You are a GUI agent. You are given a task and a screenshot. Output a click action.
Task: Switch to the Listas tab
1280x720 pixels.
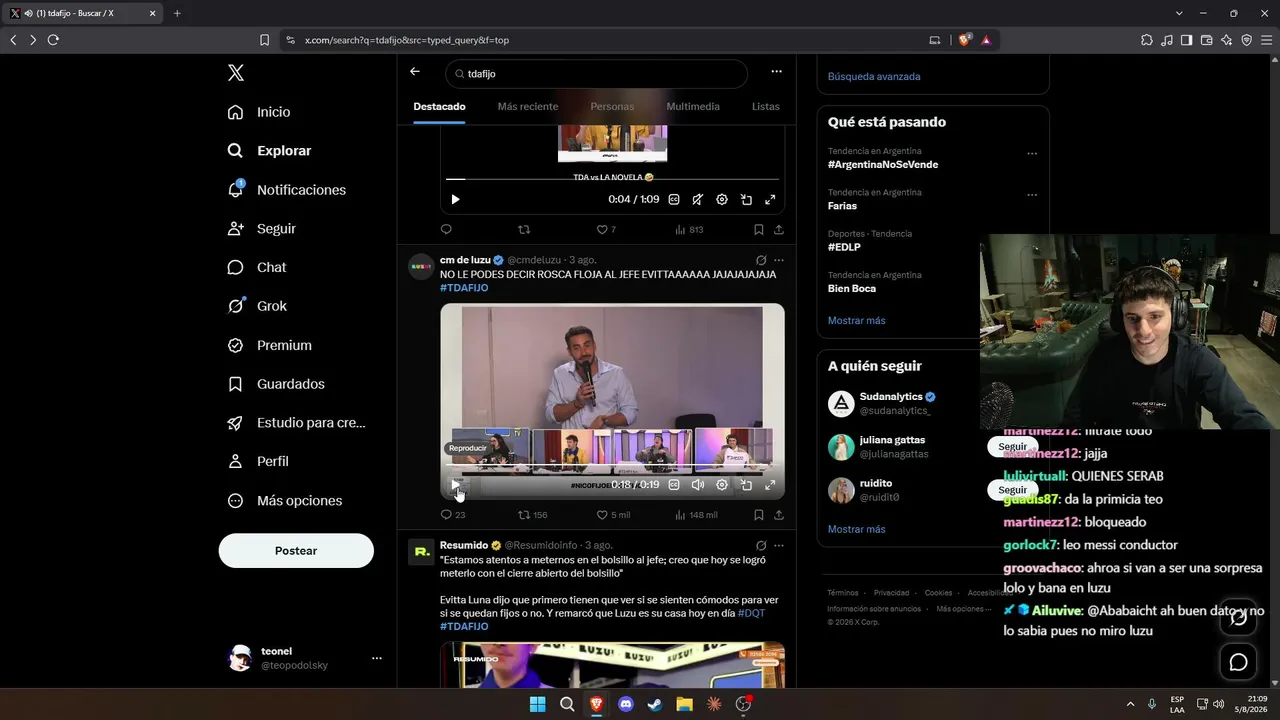[x=766, y=107]
